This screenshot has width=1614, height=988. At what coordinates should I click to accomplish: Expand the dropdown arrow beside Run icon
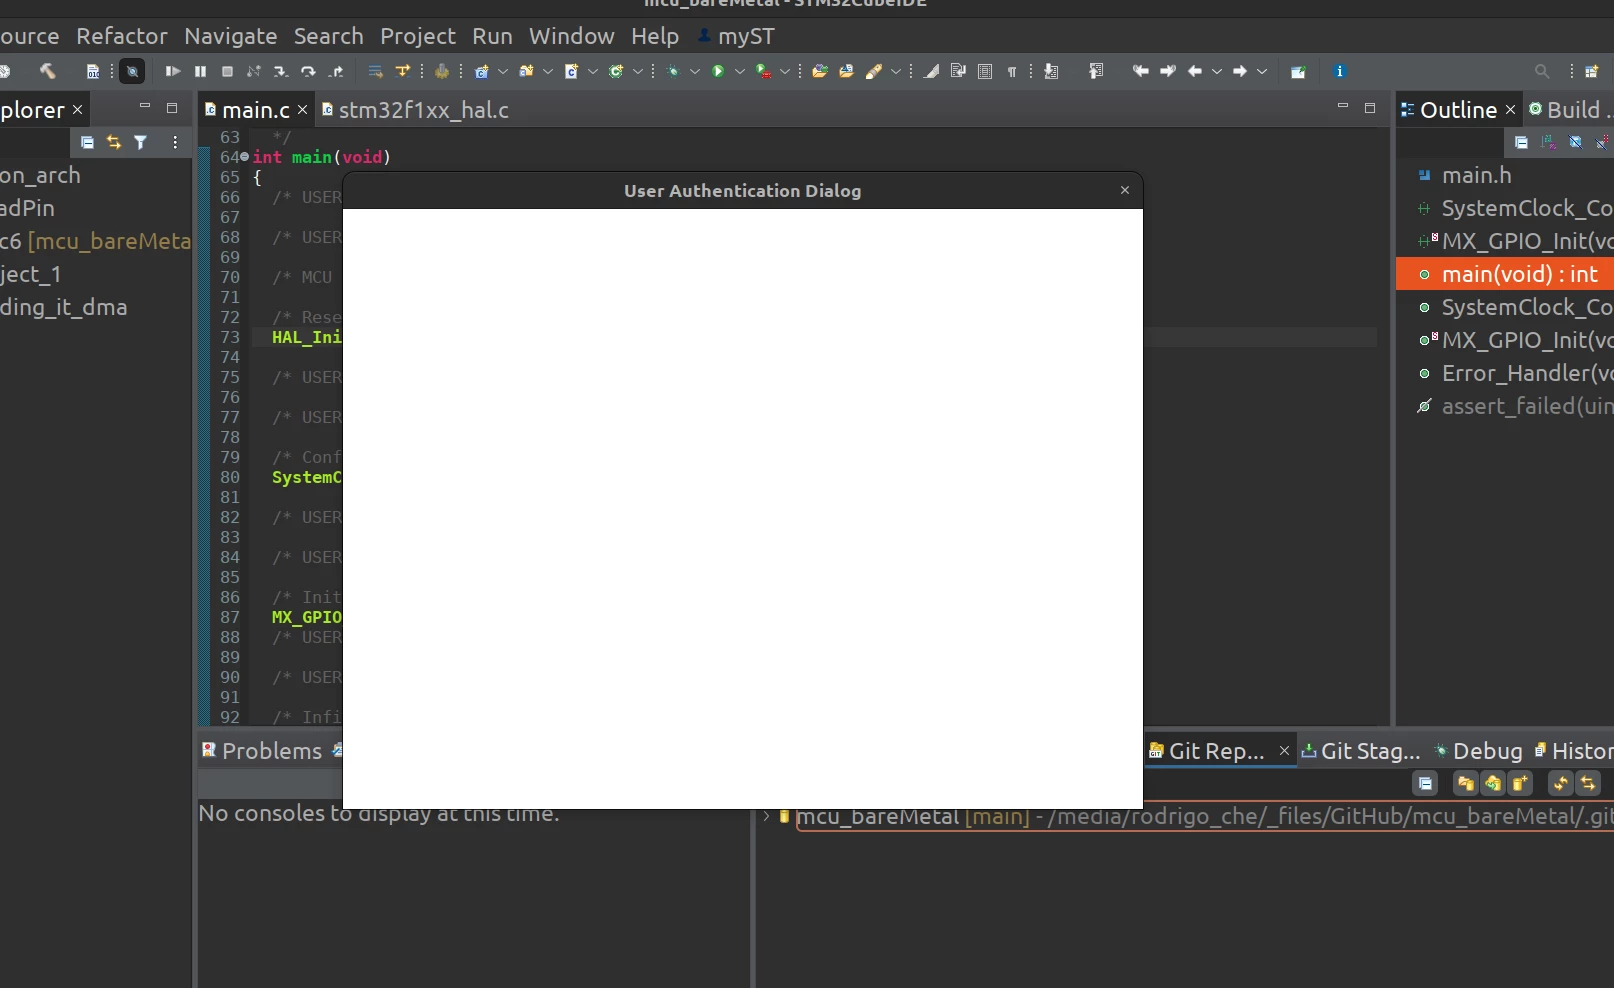(740, 71)
